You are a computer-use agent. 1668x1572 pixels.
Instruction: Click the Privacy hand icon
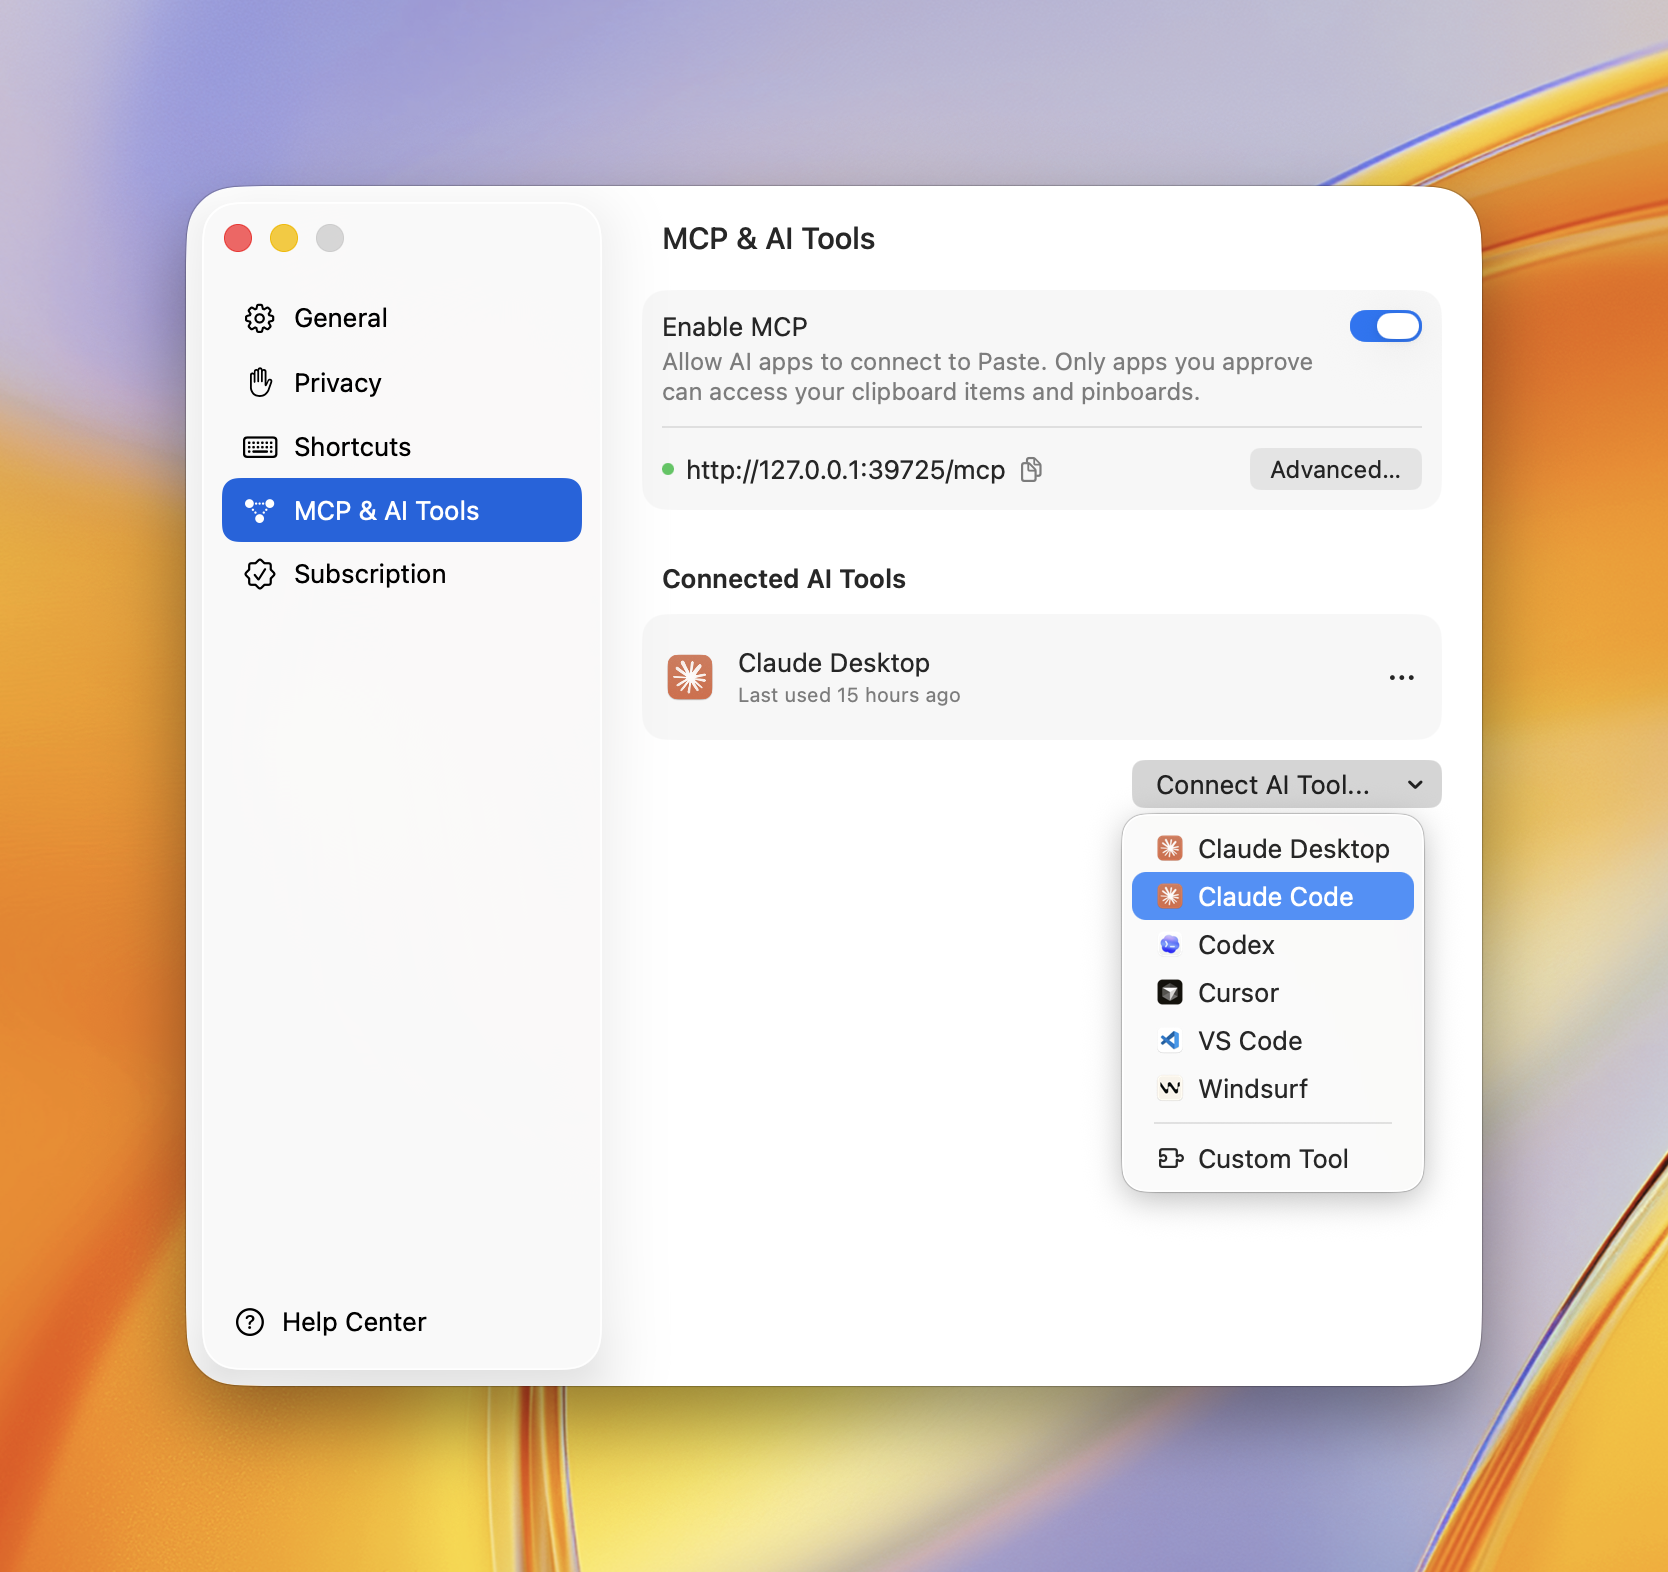pos(260,382)
